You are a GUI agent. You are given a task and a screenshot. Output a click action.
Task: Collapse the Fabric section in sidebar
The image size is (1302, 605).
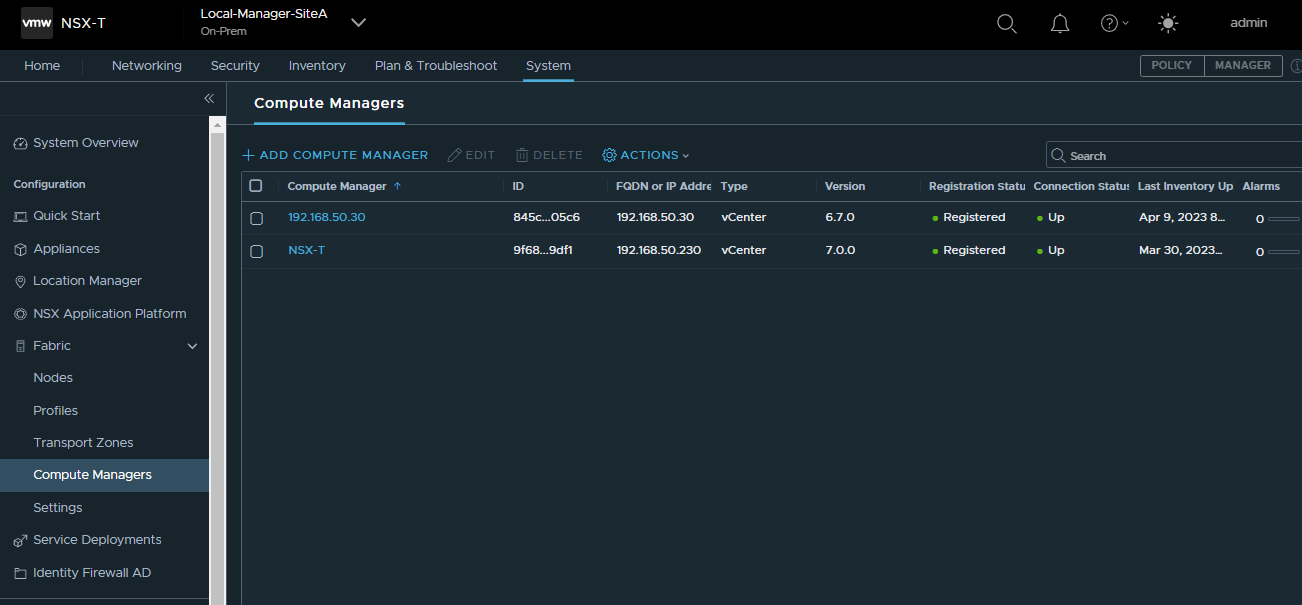coord(193,346)
